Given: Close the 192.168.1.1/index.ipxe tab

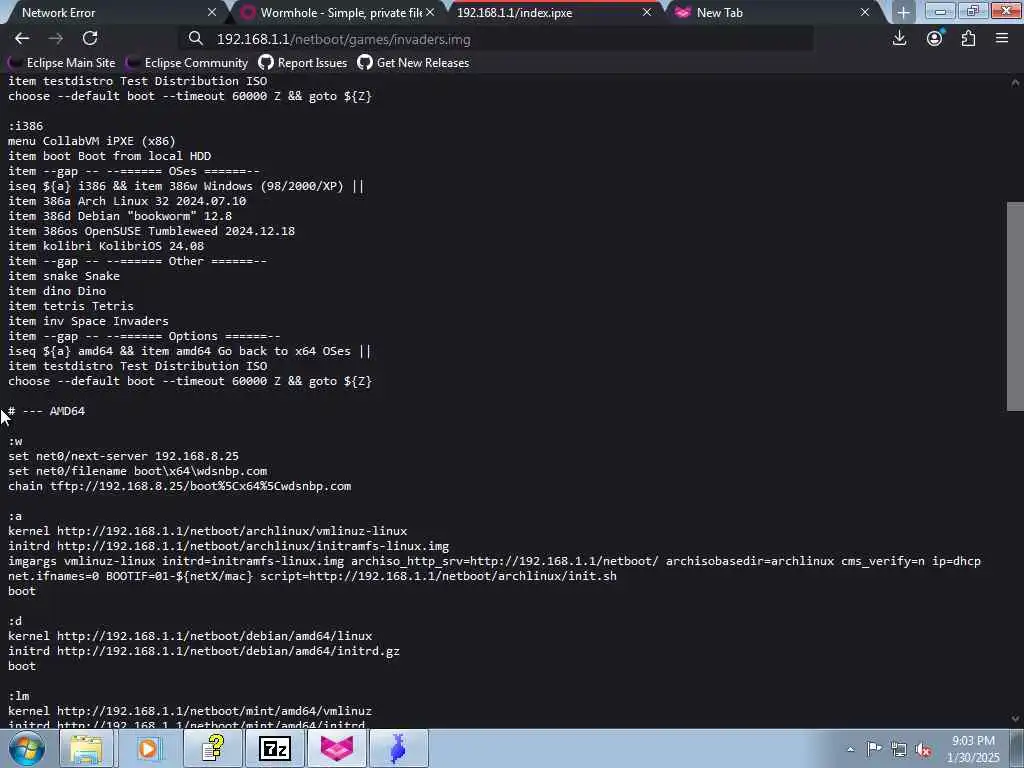Looking at the screenshot, I should 647,12.
